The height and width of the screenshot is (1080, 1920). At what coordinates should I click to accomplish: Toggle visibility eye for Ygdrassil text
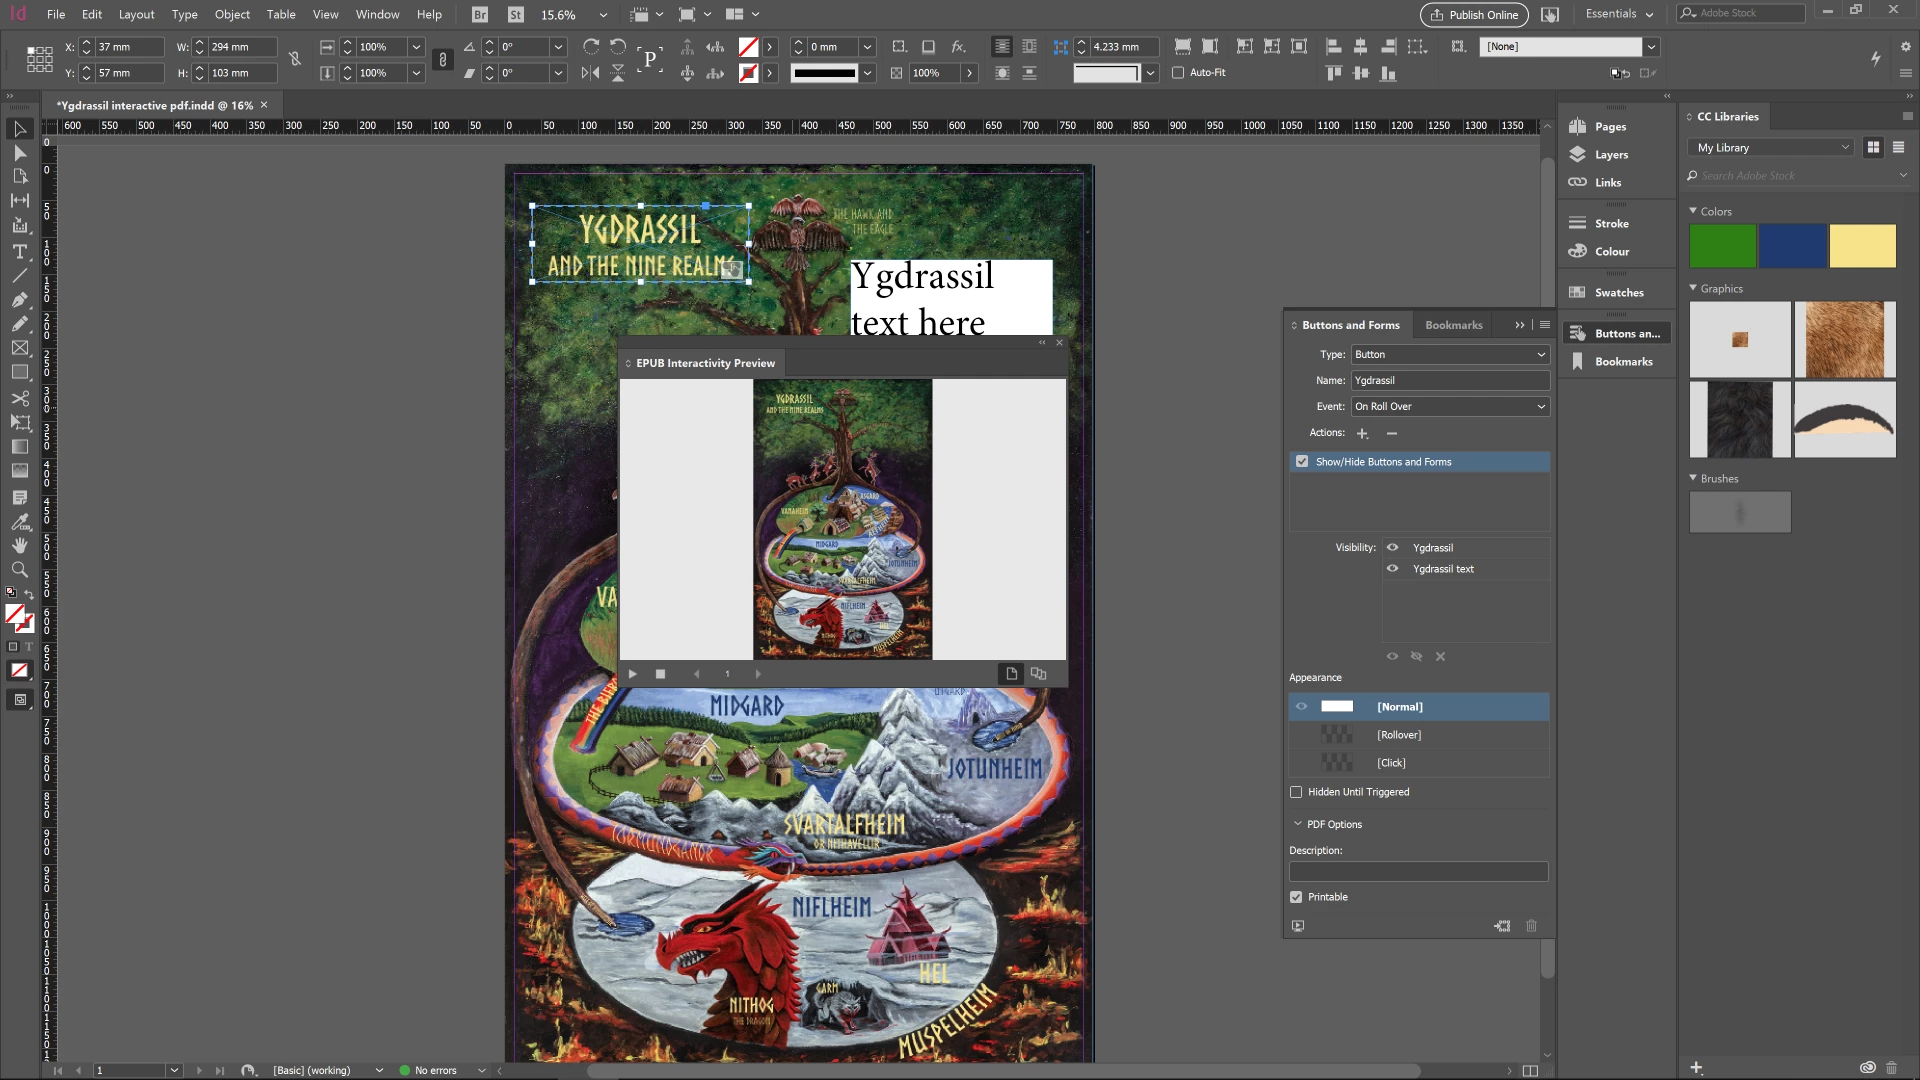(1392, 569)
